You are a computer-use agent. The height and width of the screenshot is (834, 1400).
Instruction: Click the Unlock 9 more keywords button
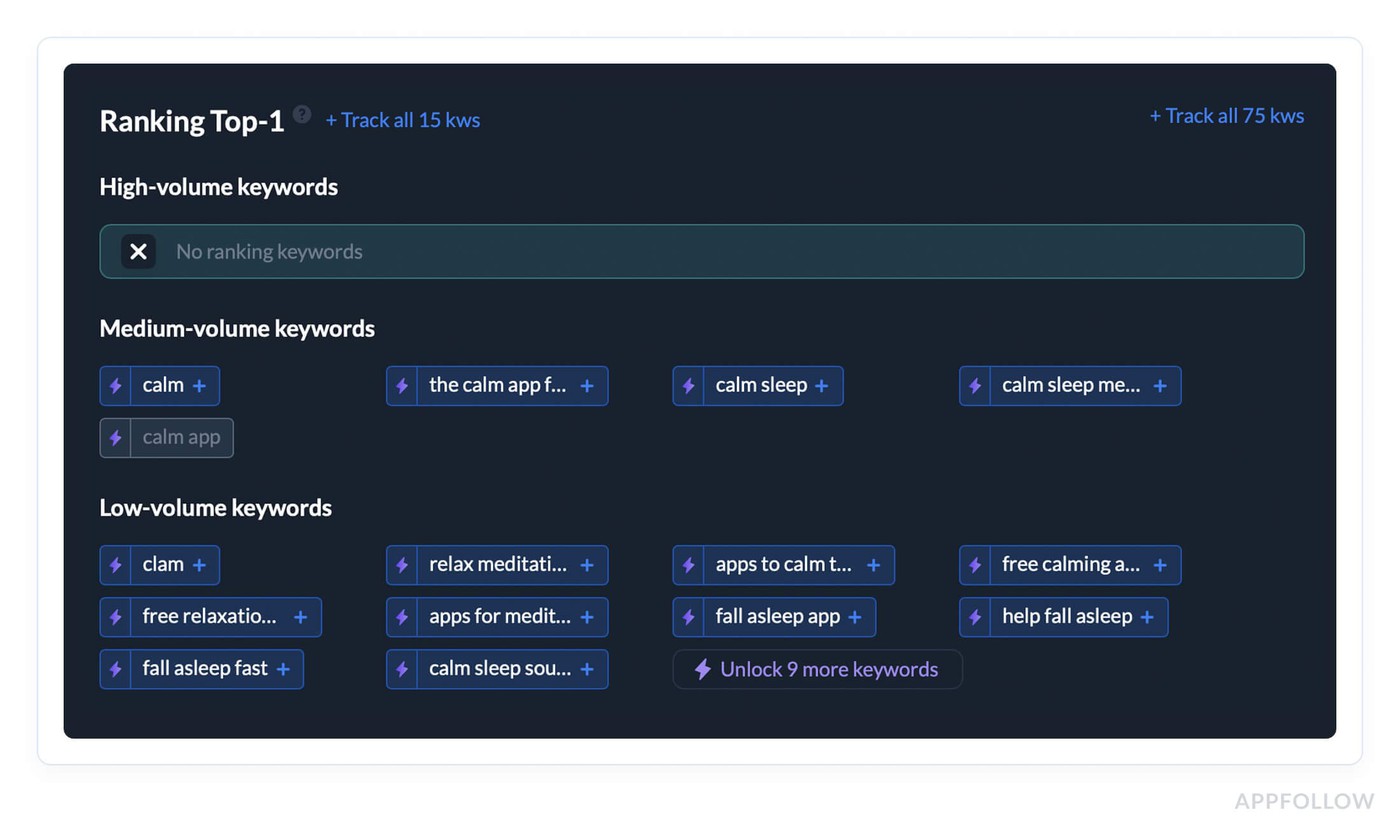pos(817,669)
